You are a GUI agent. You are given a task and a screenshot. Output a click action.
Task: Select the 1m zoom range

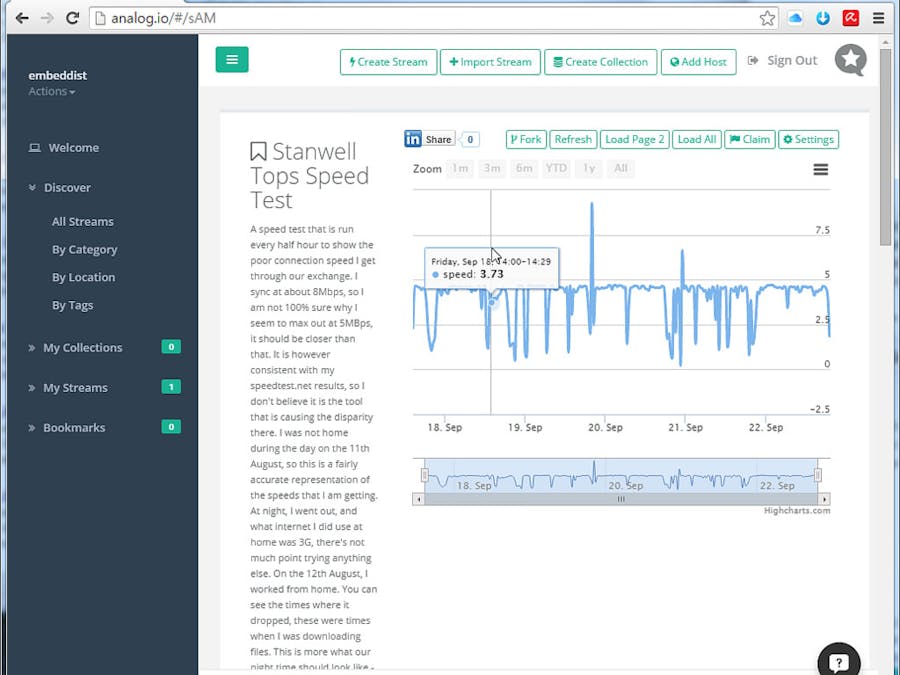460,168
